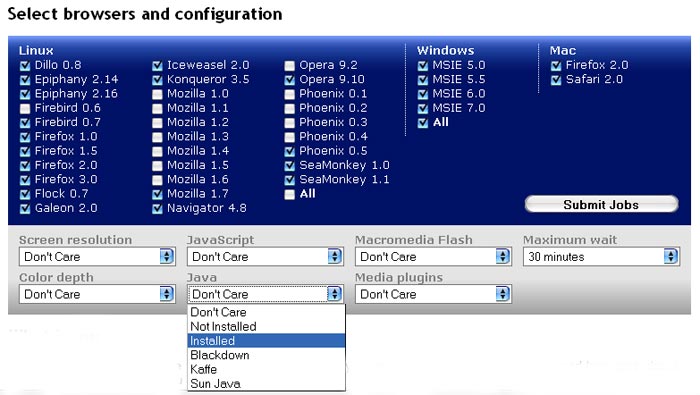This screenshot has width=700, height=395.
Task: Check the Mozilla 1.1 box
Action: (x=157, y=109)
